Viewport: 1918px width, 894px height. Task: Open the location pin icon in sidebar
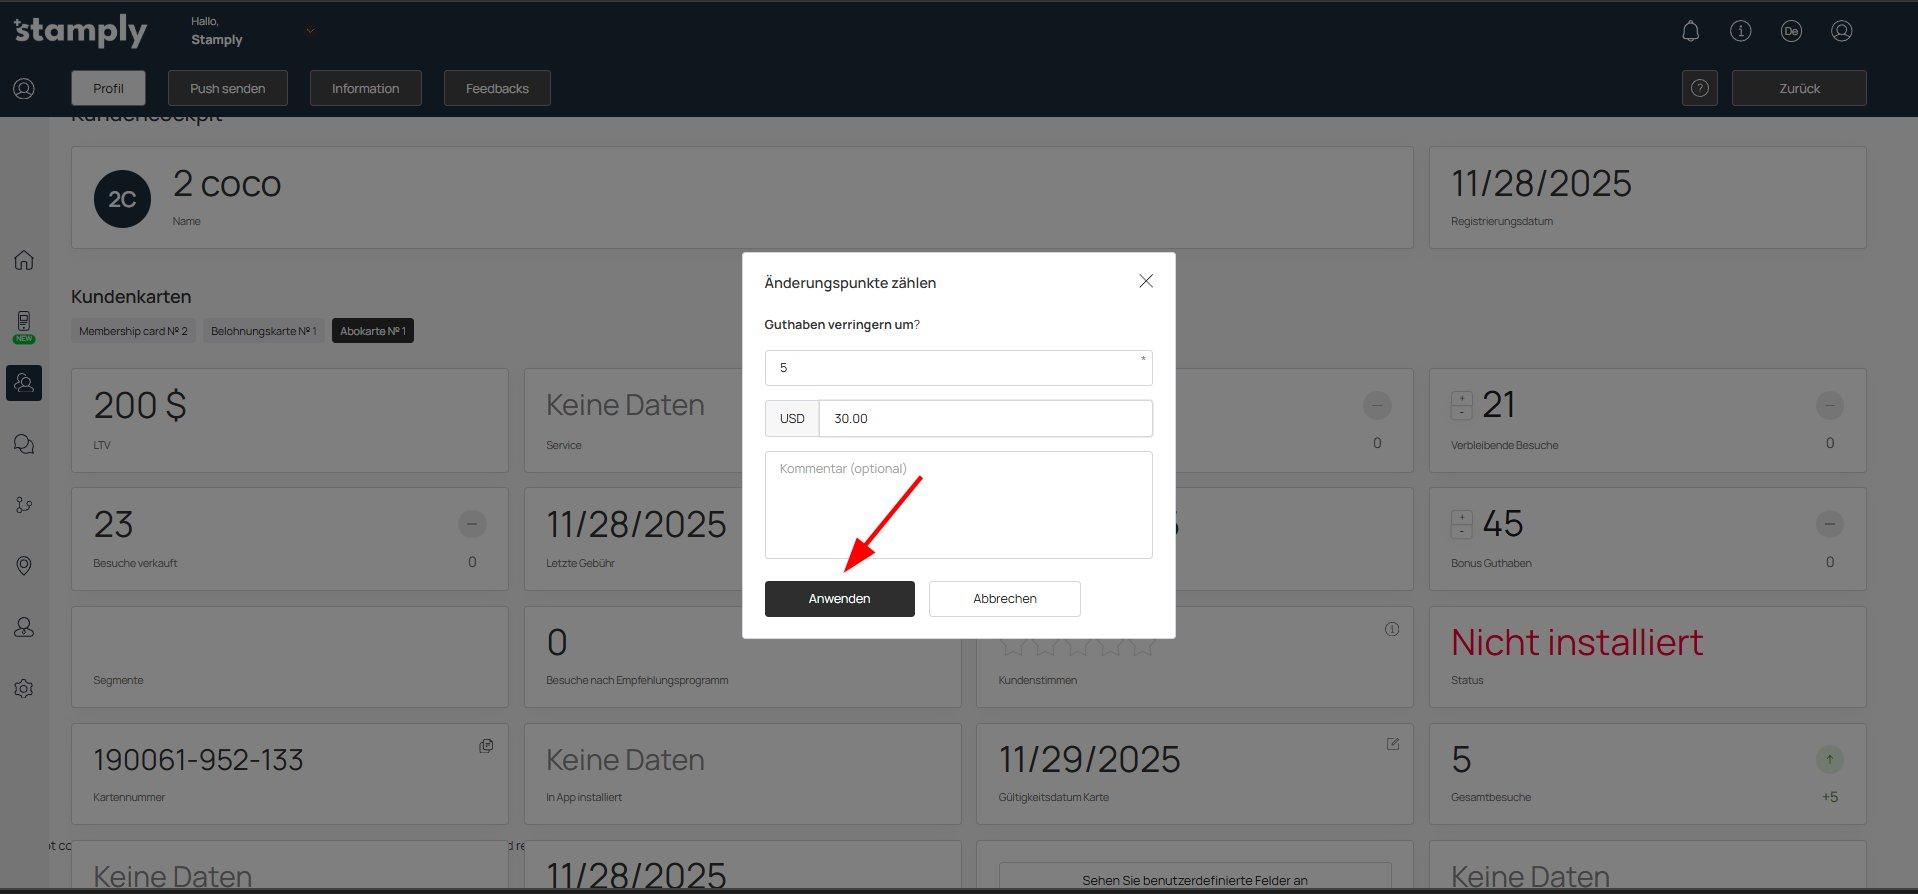click(24, 566)
